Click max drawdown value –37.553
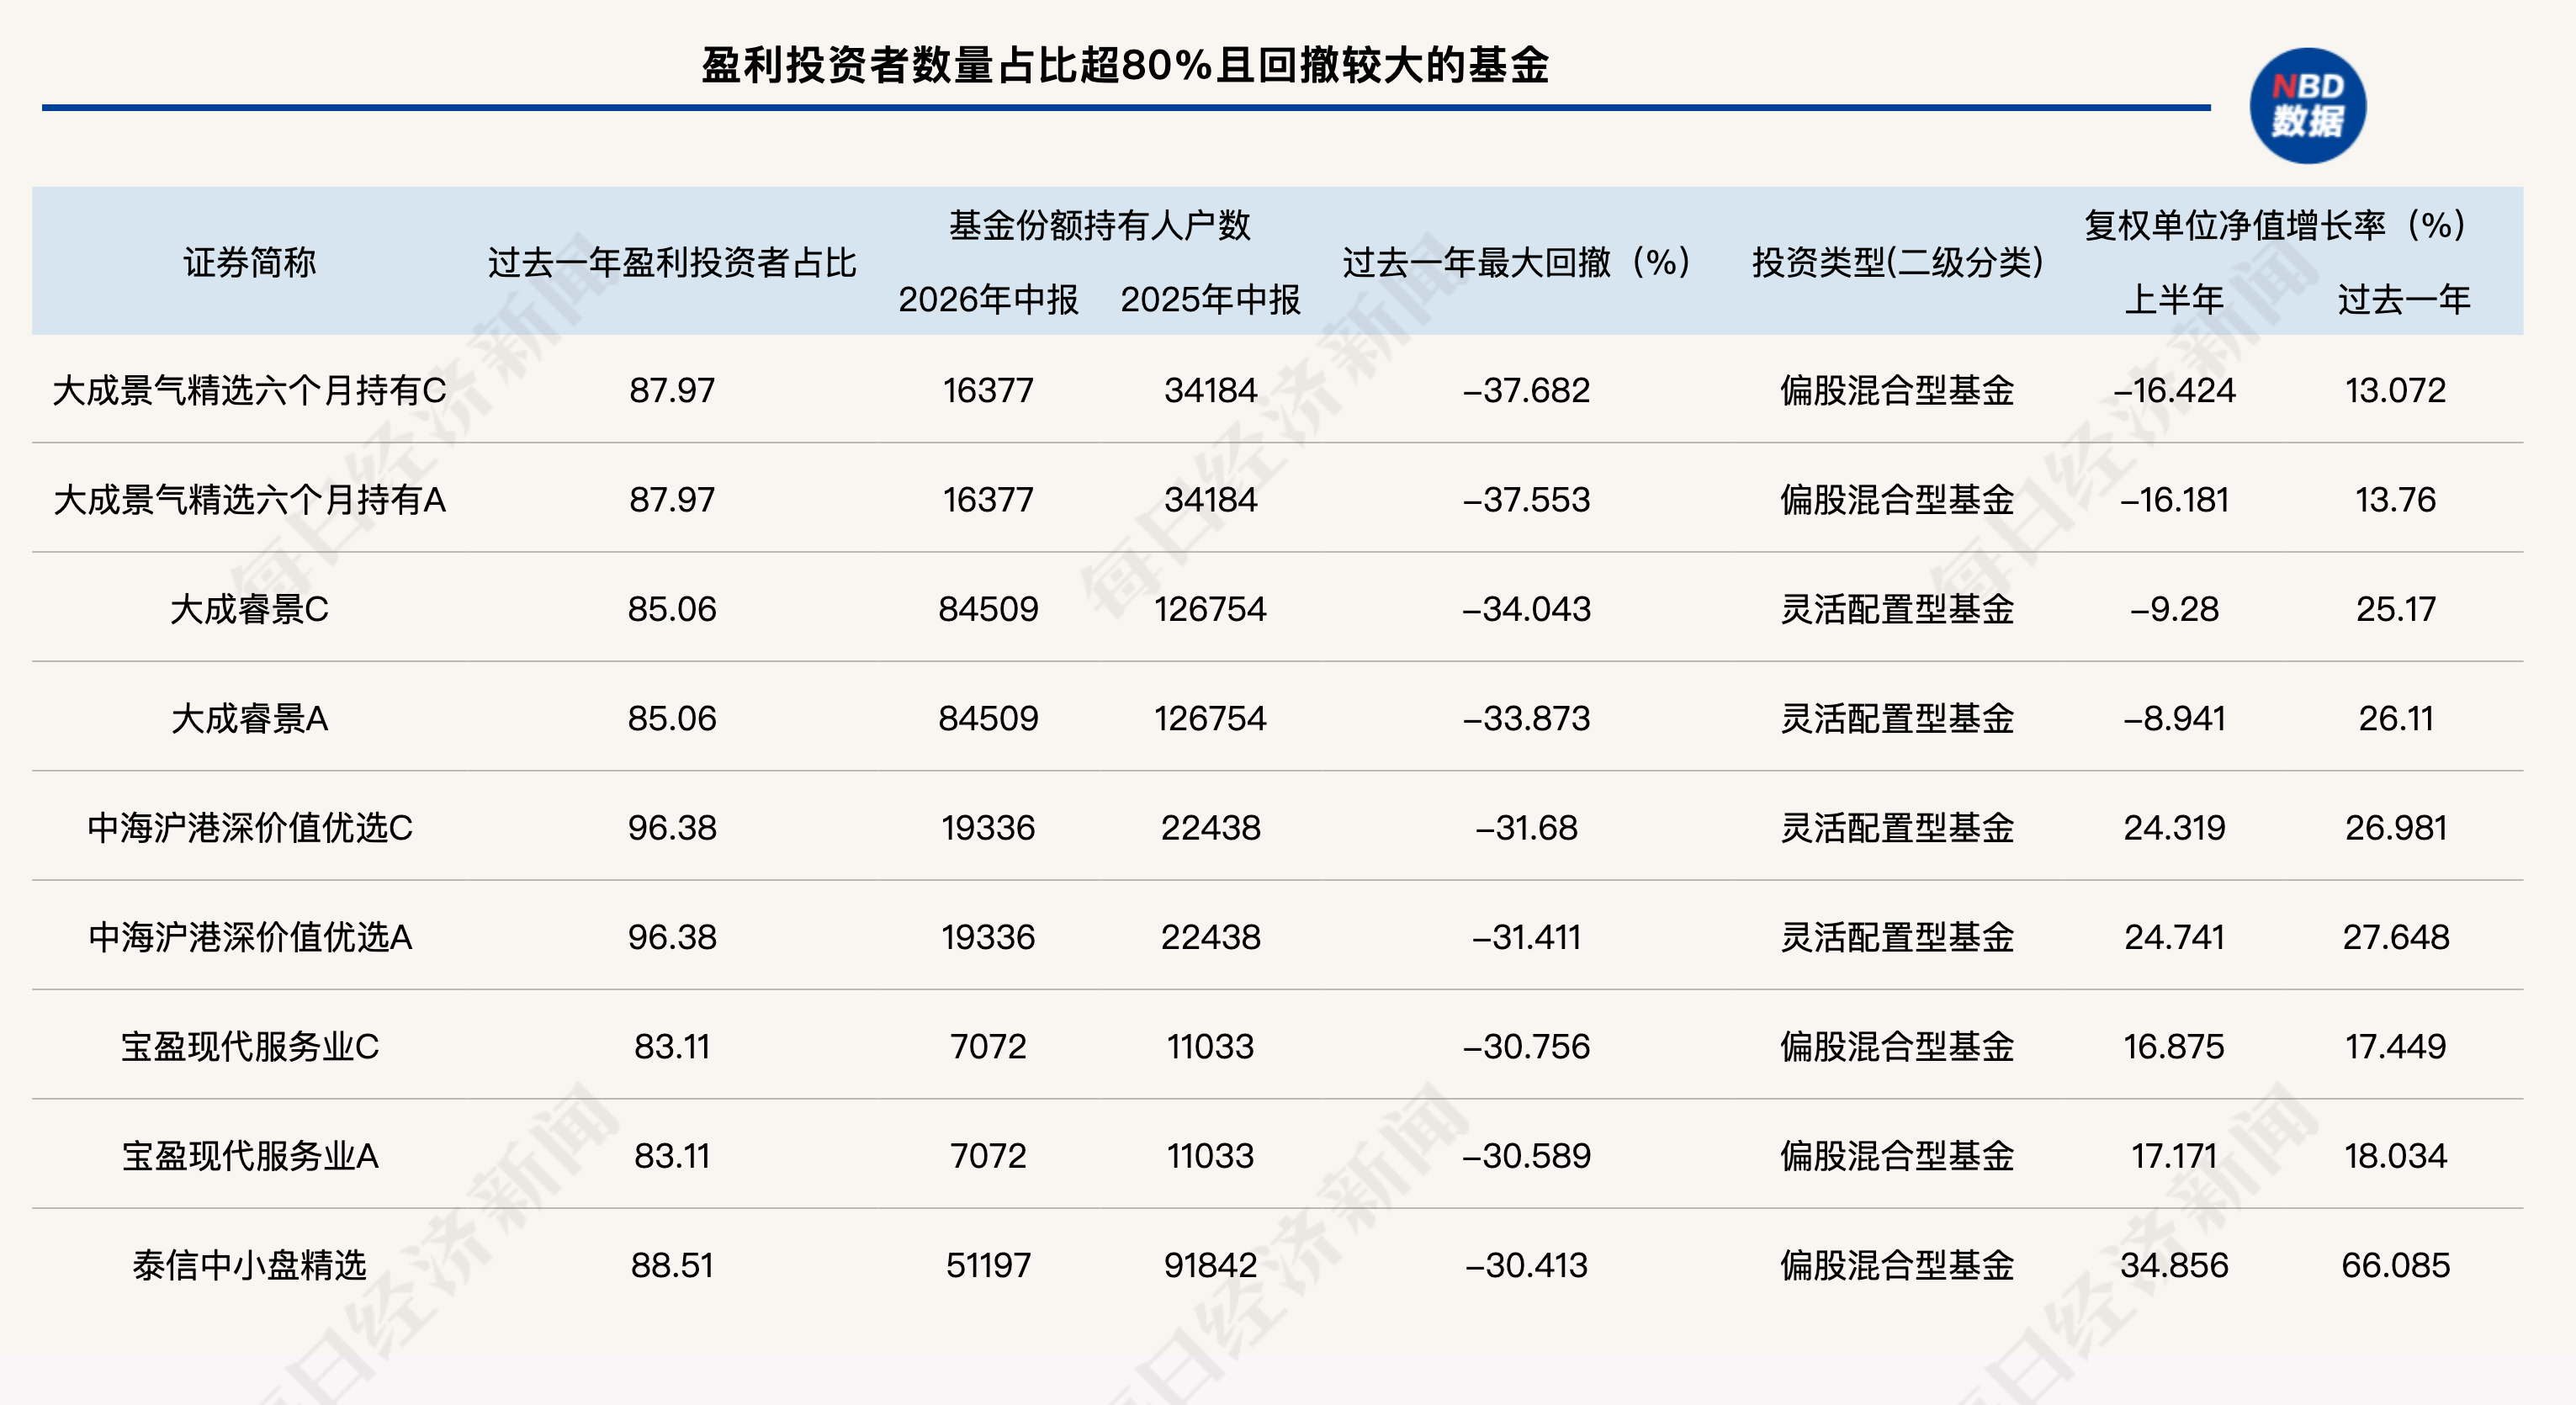Screen dimensions: 2576x1405 [1526, 499]
